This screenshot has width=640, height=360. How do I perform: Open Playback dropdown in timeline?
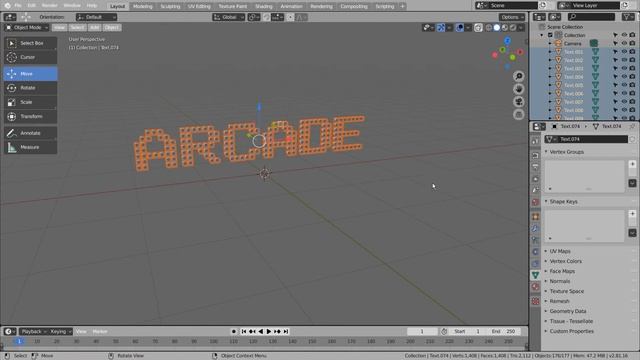(33, 331)
